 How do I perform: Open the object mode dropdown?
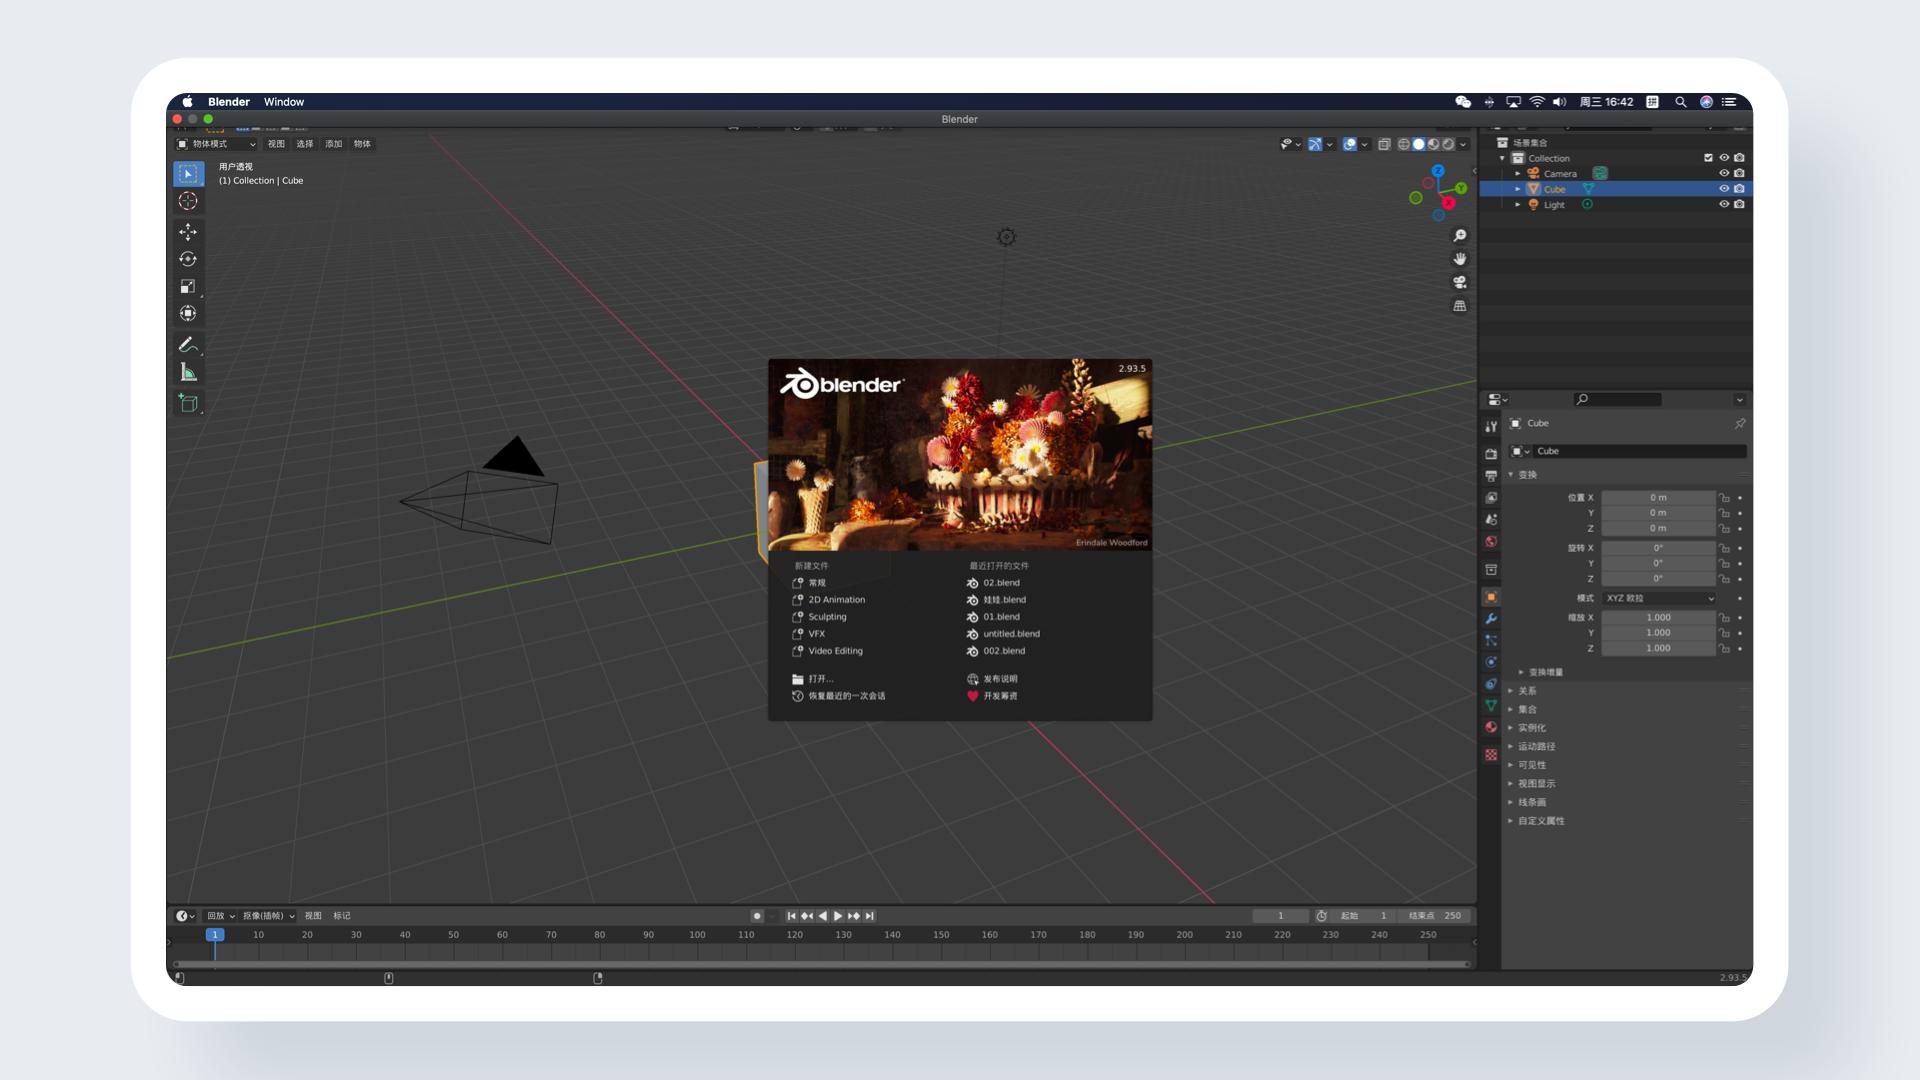pyautogui.click(x=217, y=144)
